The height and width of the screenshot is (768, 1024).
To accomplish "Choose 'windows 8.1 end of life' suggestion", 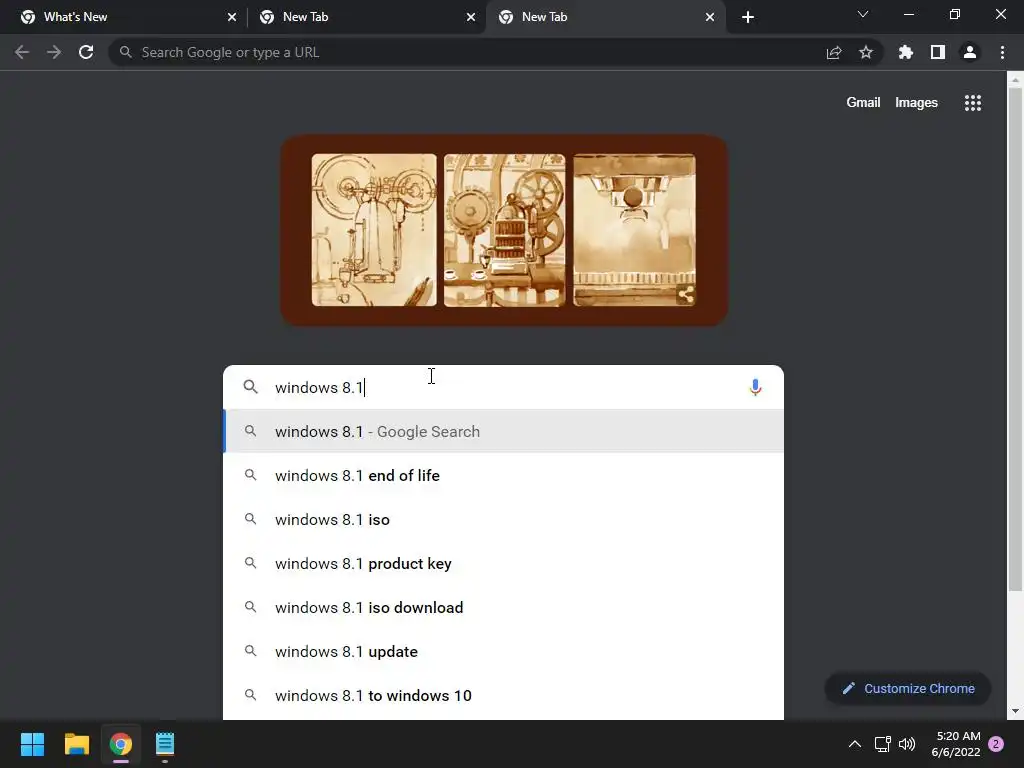I will pyautogui.click(x=503, y=475).
